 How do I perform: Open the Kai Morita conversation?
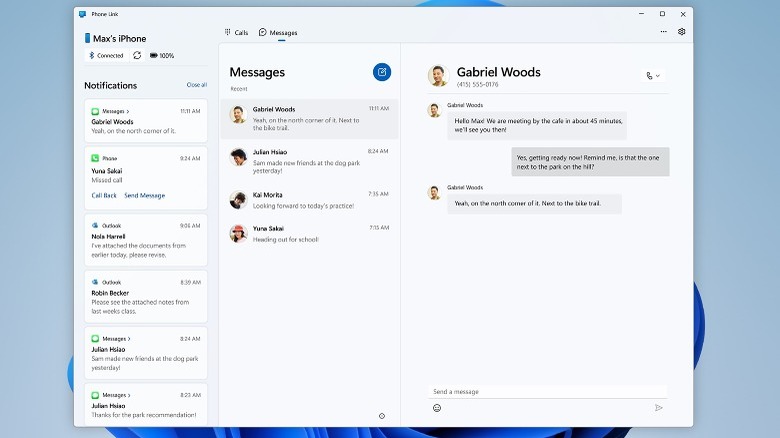(309, 199)
